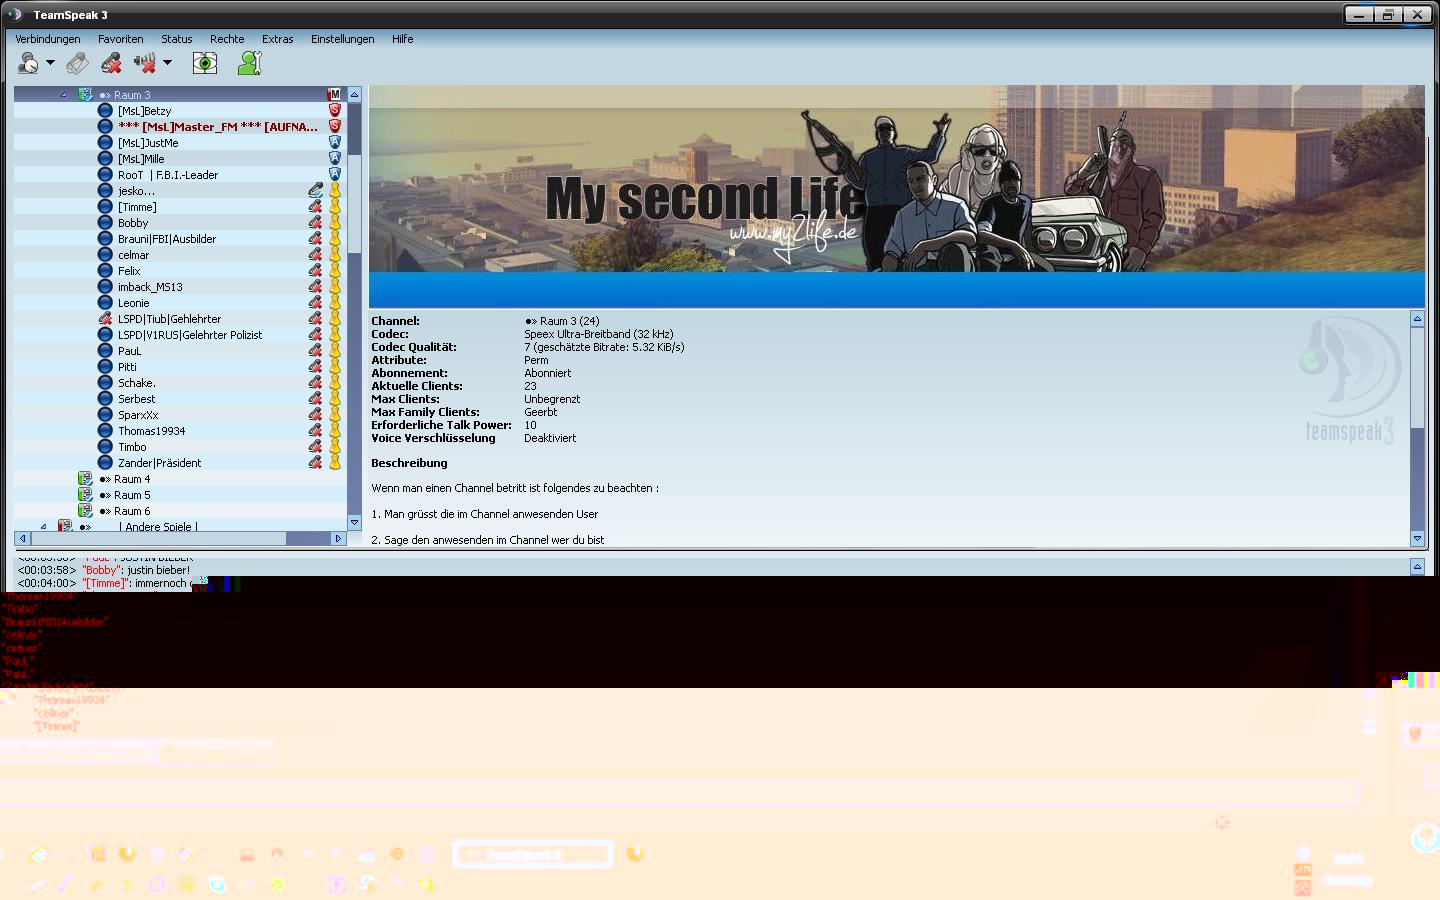Click the blue A badge next to RooT F.B.I.-Leader
The height and width of the screenshot is (900, 1440).
coord(334,174)
